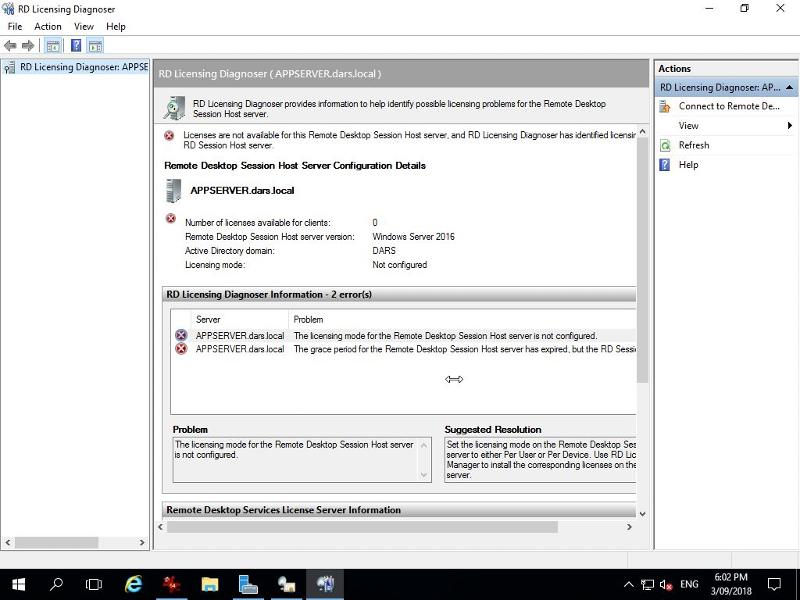800x600 pixels.
Task: Click the Licensing mode Not configured value
Action: pos(399,265)
